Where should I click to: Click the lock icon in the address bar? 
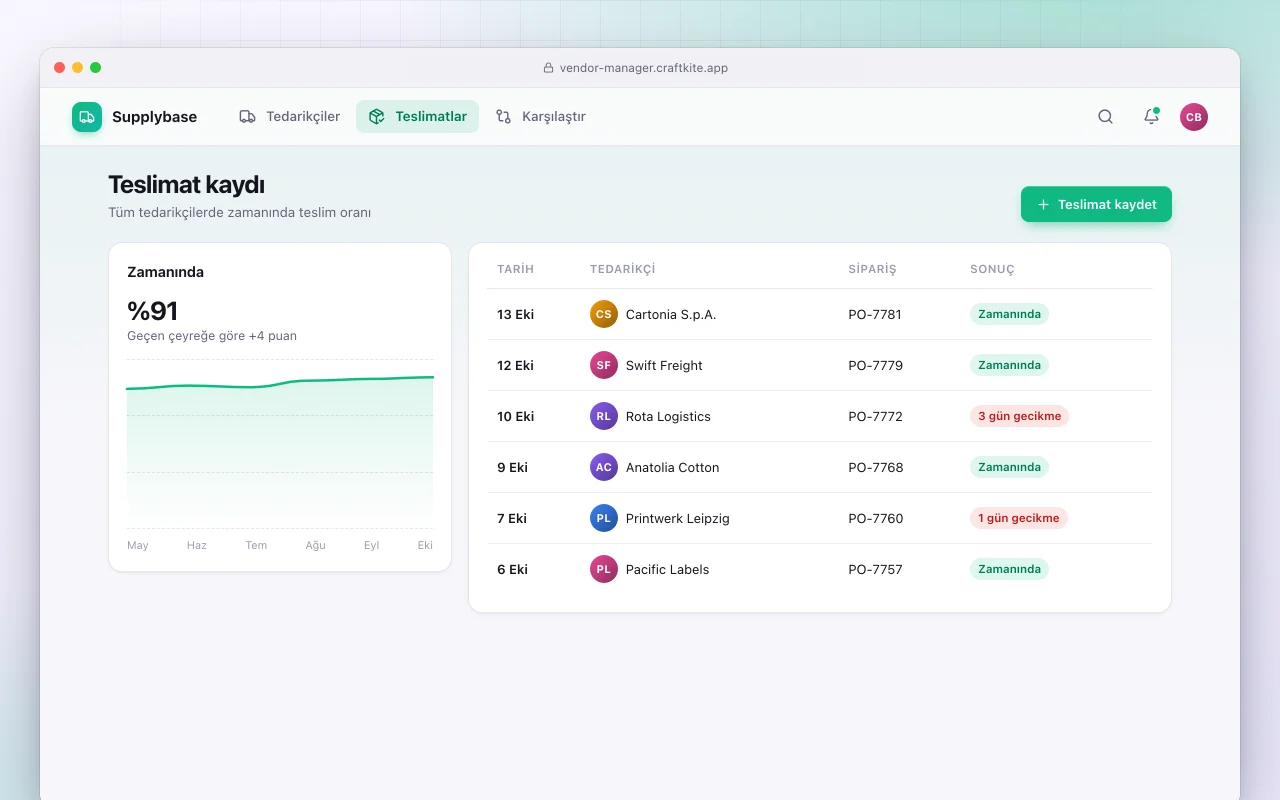coord(548,68)
